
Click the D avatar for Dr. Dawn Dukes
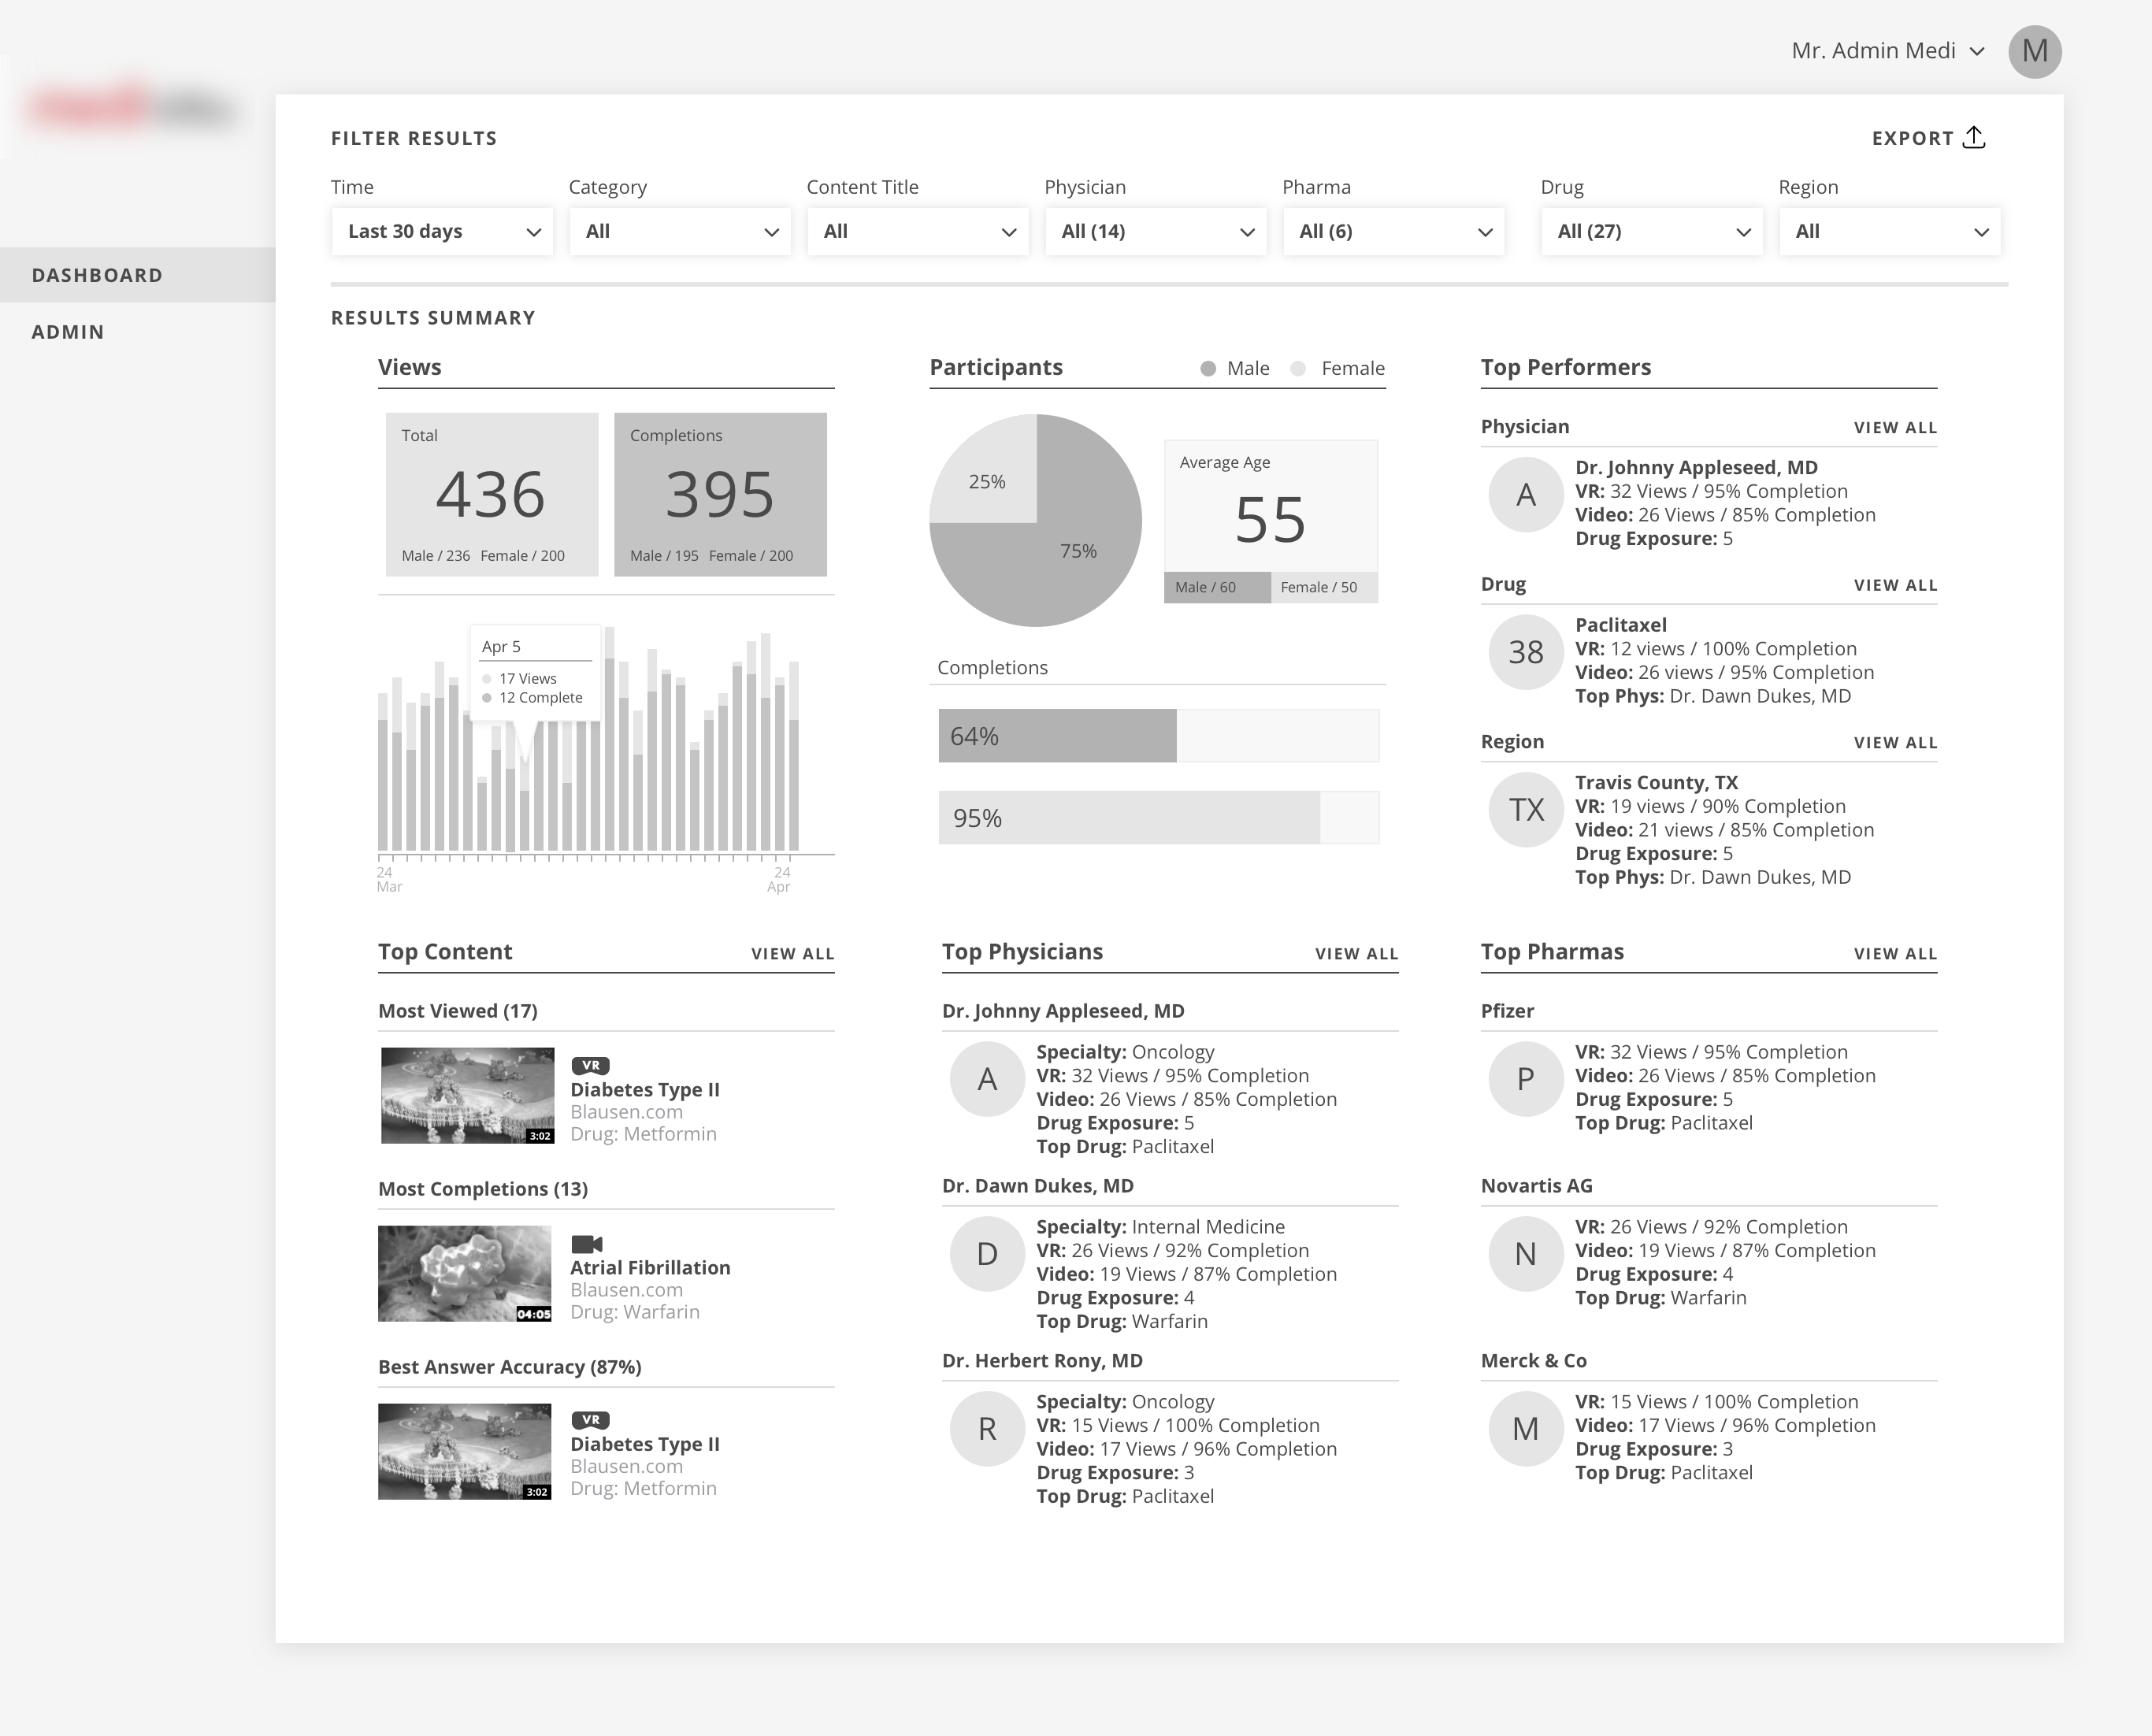(987, 1254)
